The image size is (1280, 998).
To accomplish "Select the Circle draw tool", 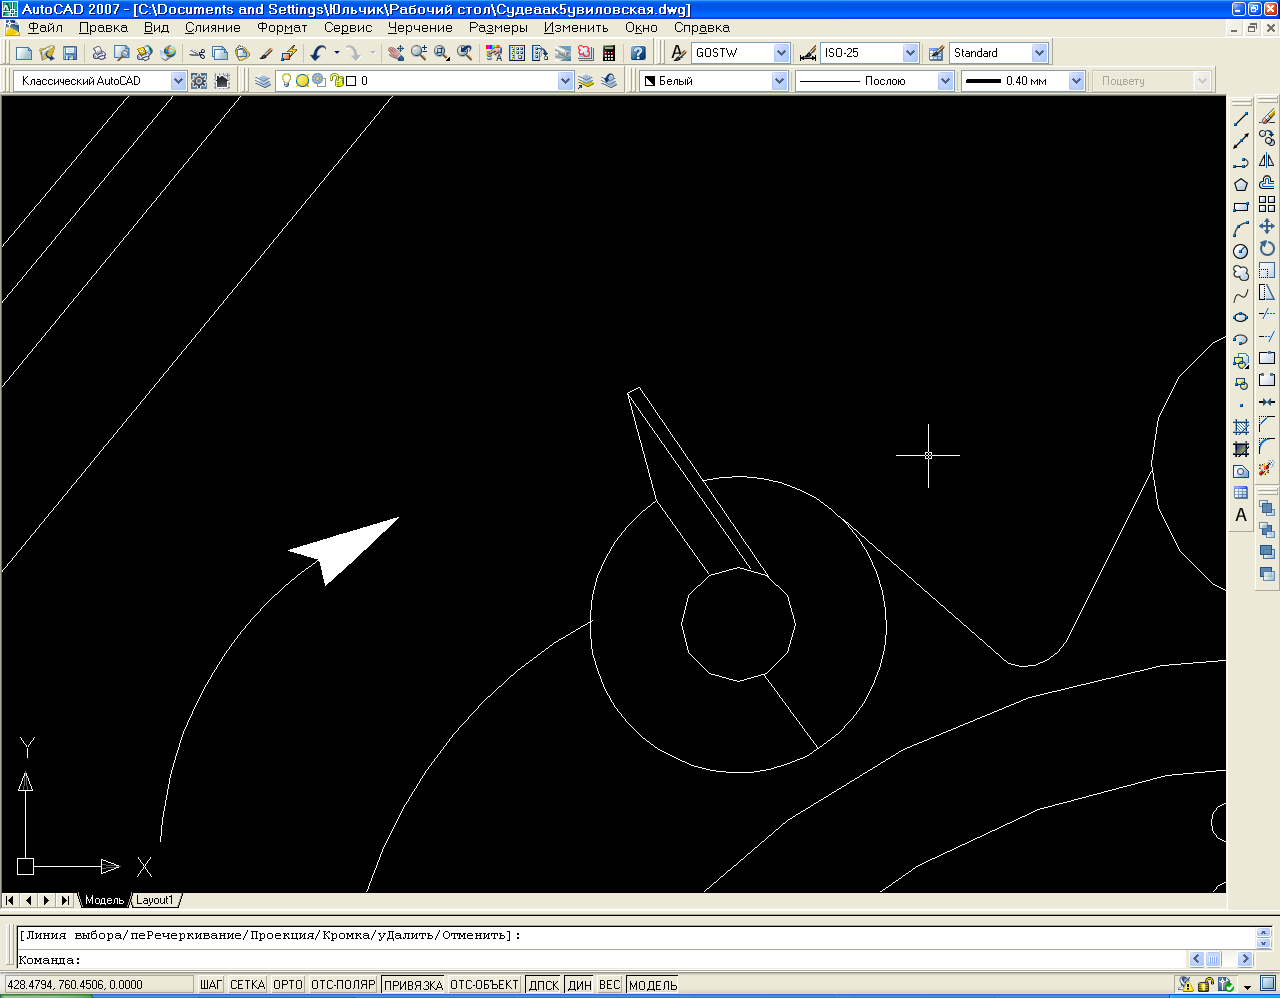I will [x=1241, y=251].
